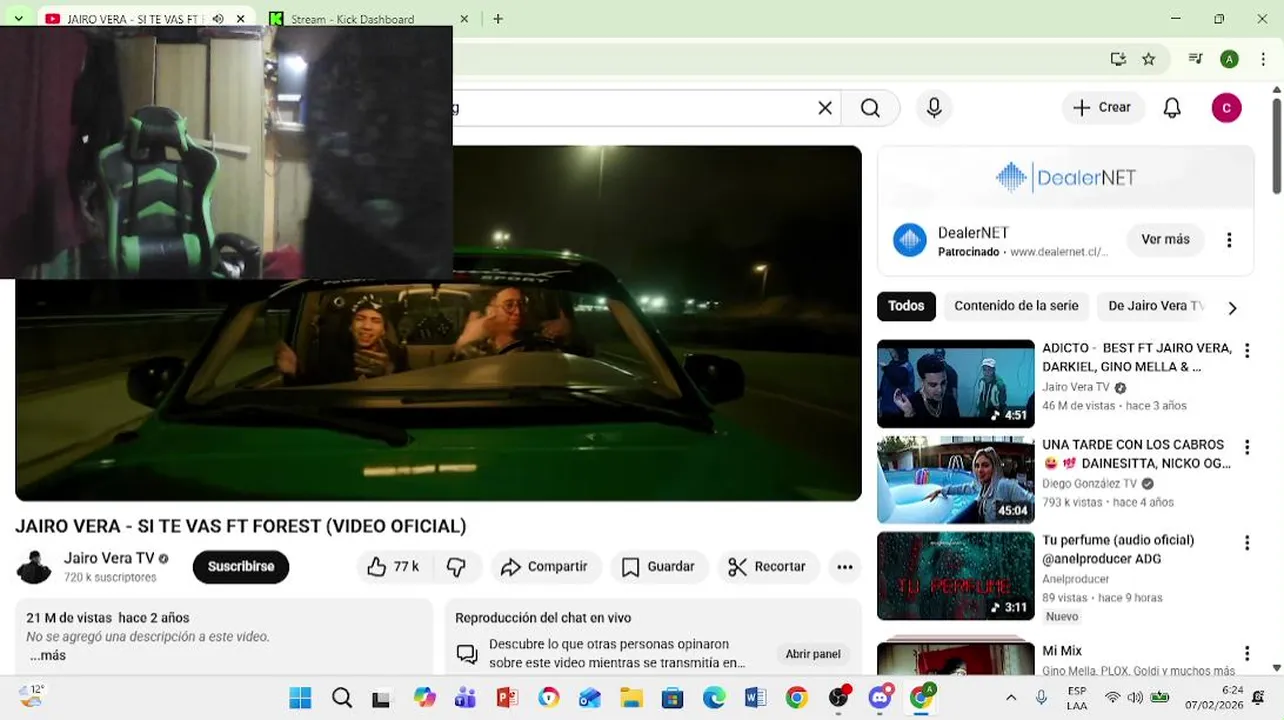Click Compartir to share the video
The width and height of the screenshot is (1284, 720).
point(545,567)
